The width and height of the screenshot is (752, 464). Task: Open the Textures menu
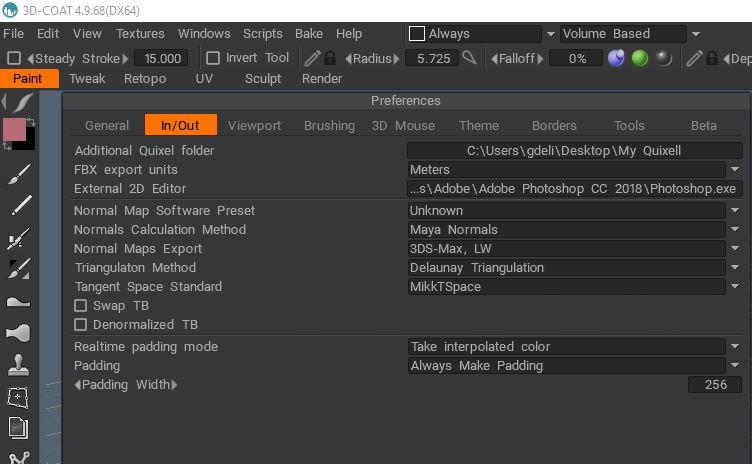tap(140, 34)
